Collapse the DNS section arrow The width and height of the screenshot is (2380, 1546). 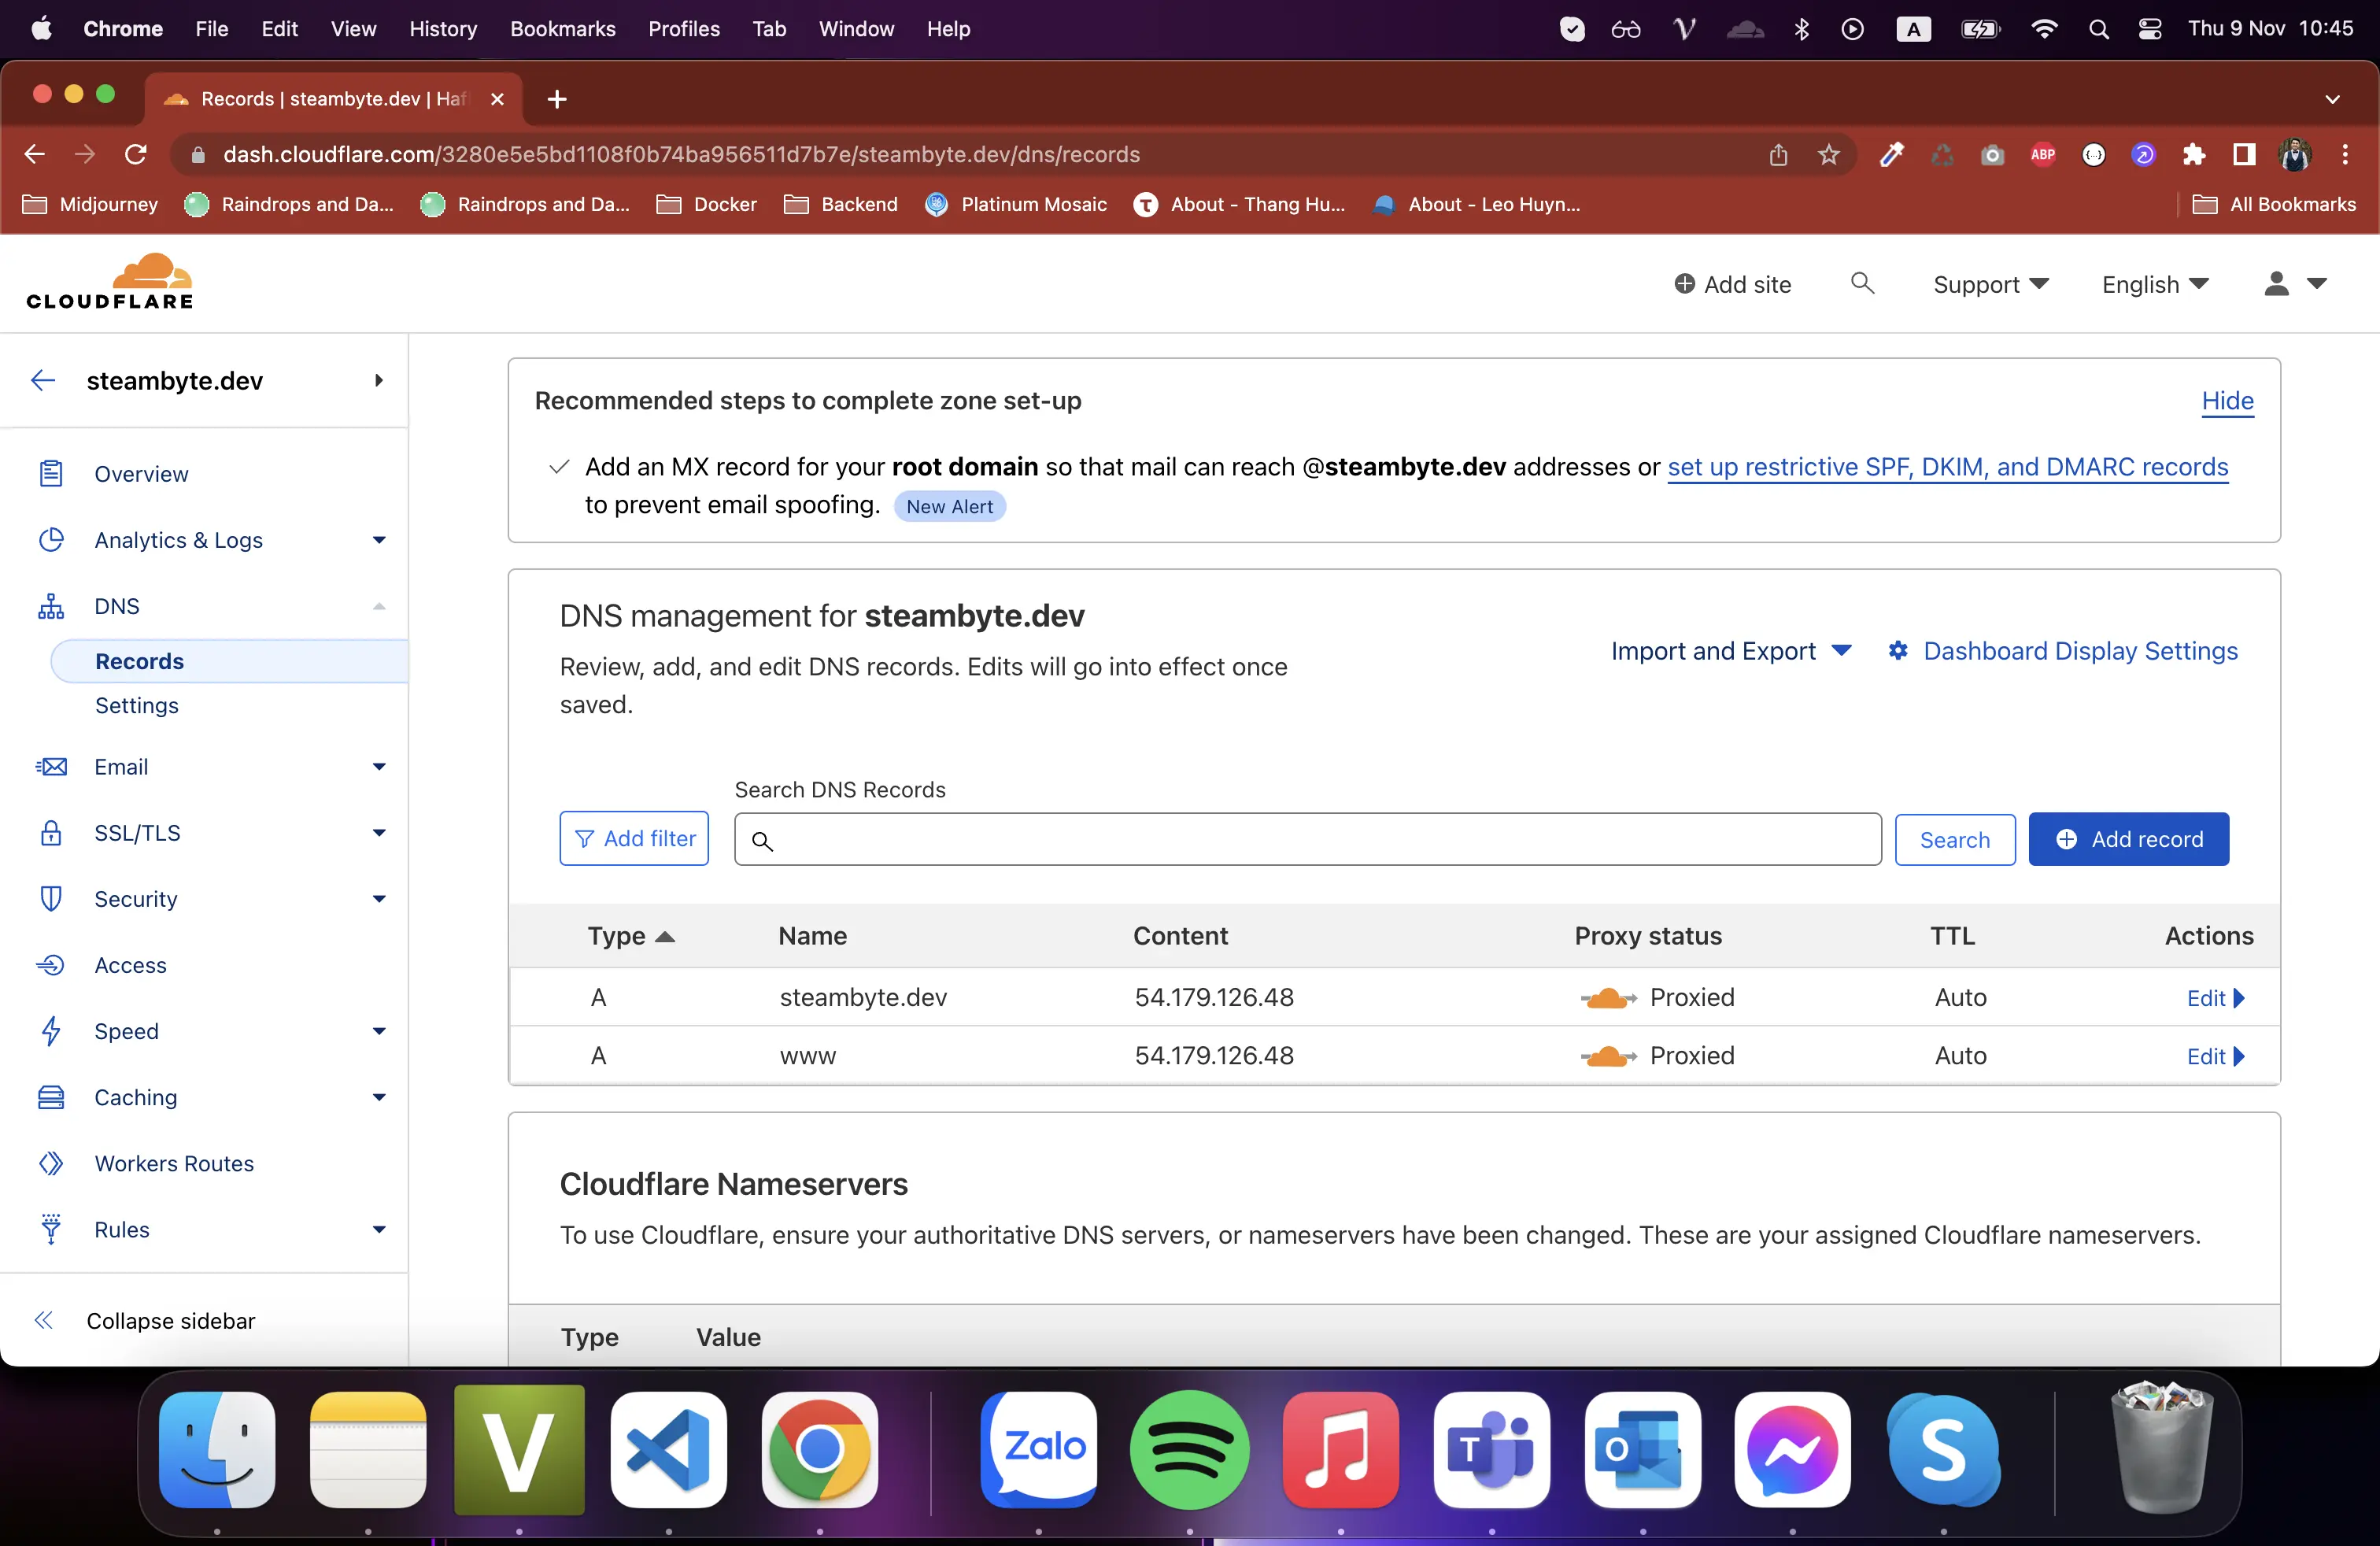(x=379, y=606)
